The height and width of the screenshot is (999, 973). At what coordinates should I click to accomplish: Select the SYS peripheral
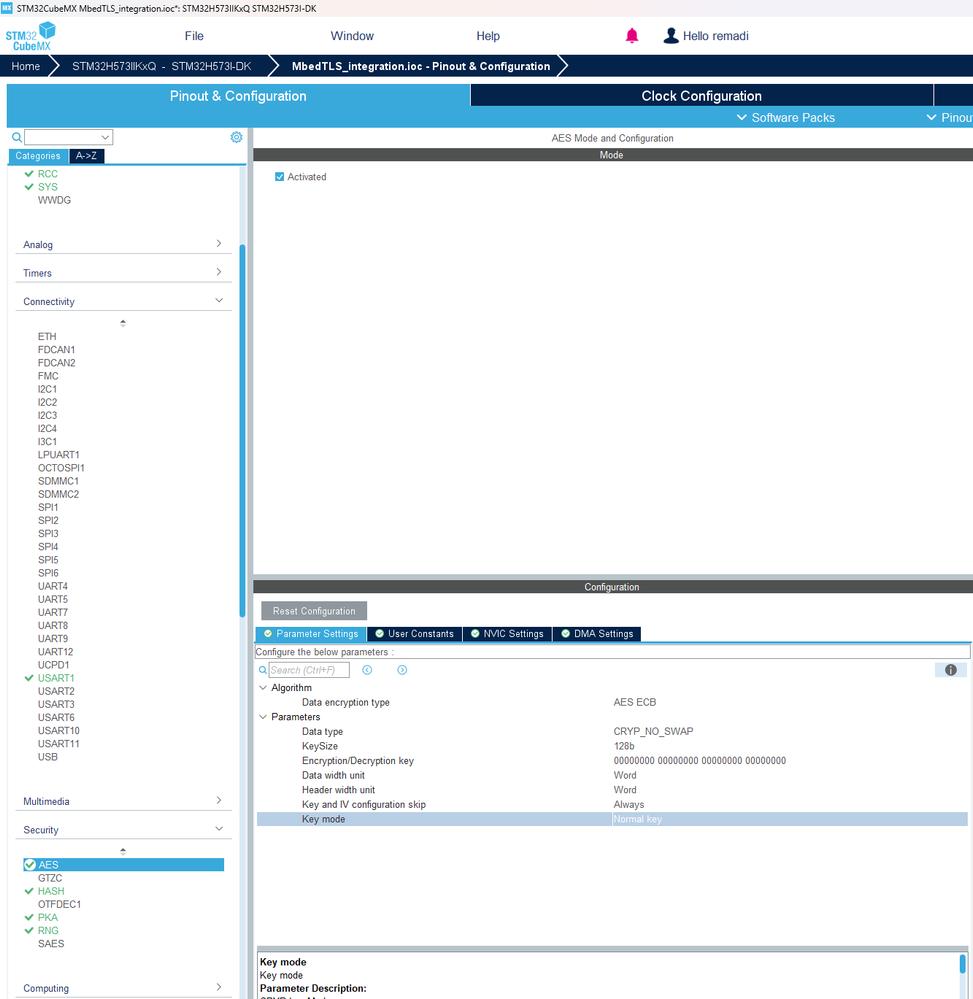(47, 187)
